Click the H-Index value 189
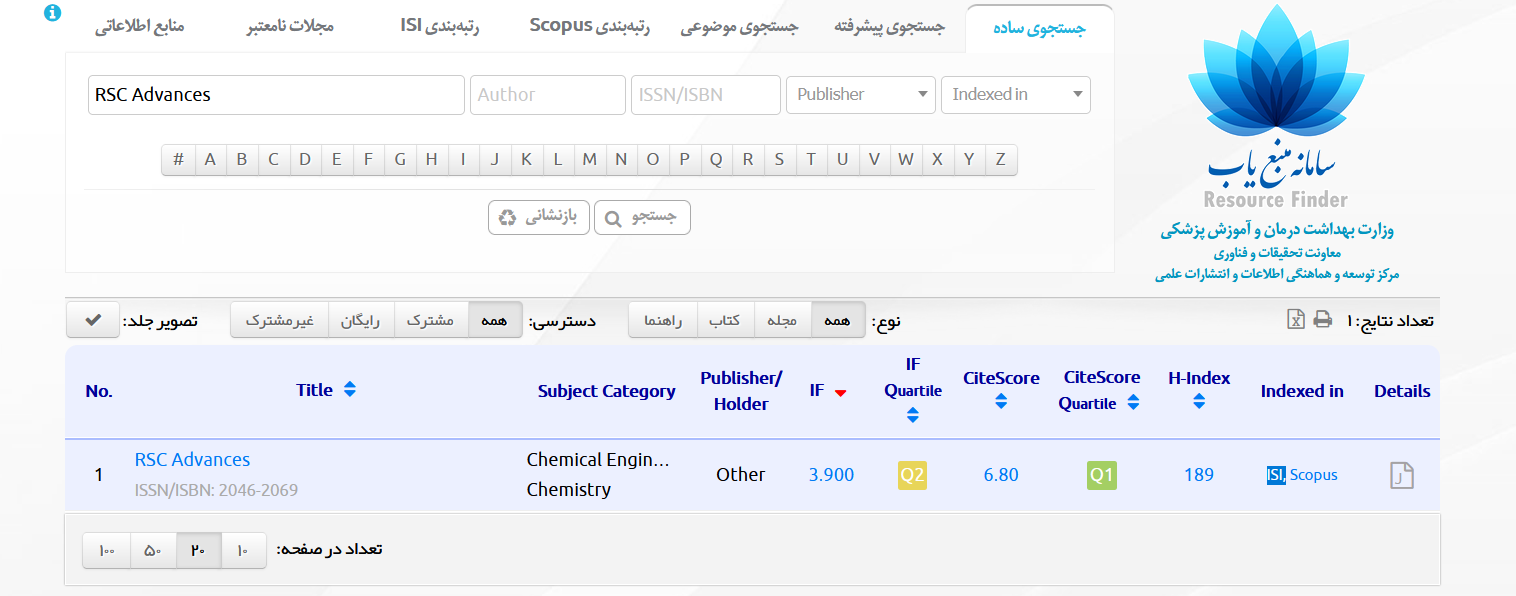1516x596 pixels. pos(1199,475)
